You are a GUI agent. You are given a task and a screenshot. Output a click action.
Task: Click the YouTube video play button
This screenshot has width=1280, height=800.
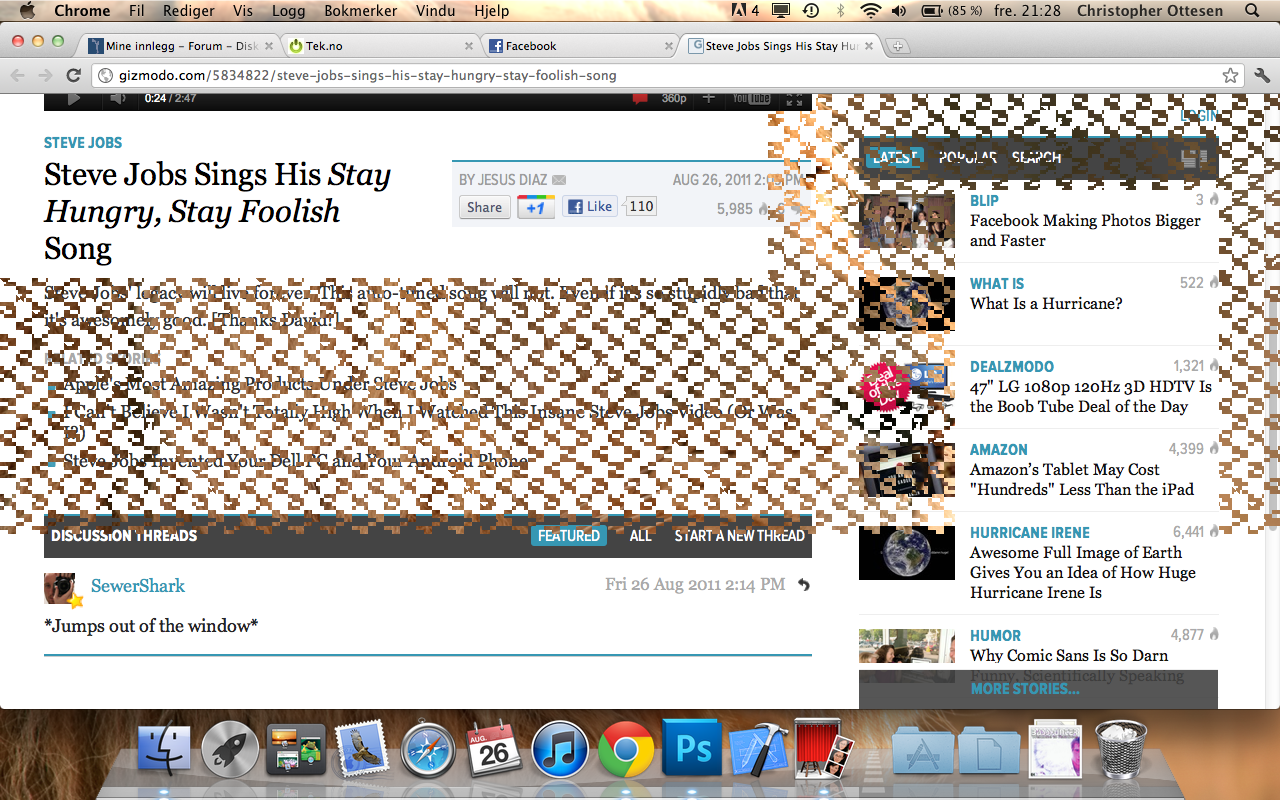pyautogui.click(x=73, y=98)
